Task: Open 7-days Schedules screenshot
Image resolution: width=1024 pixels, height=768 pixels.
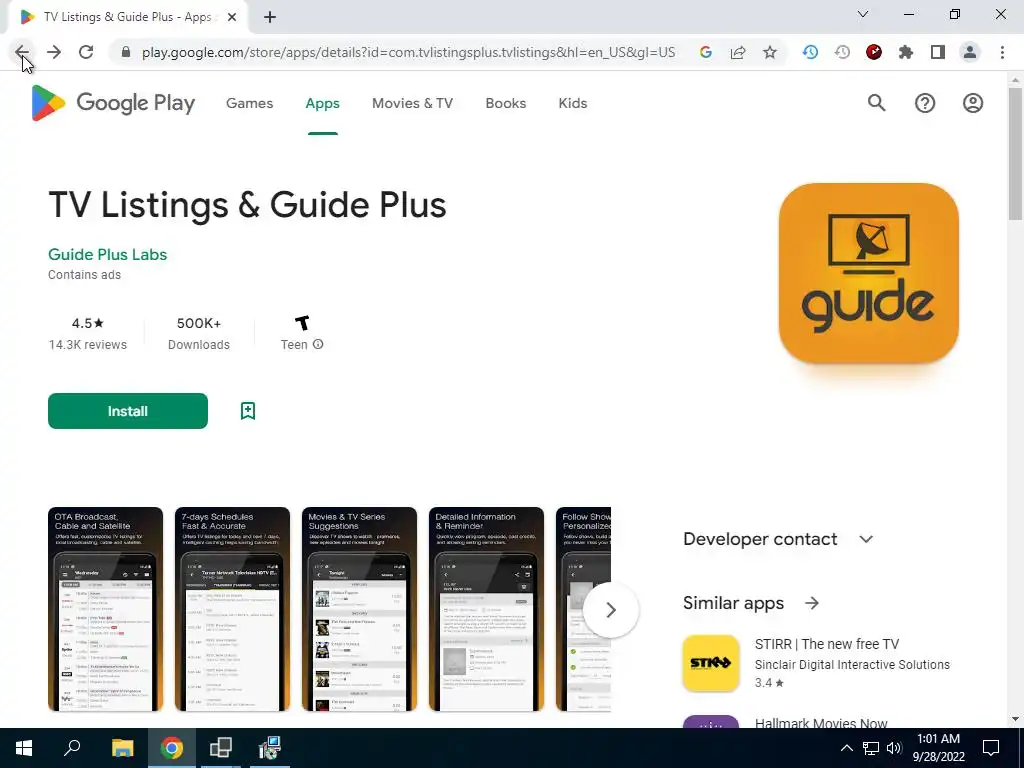Action: pos(232,609)
